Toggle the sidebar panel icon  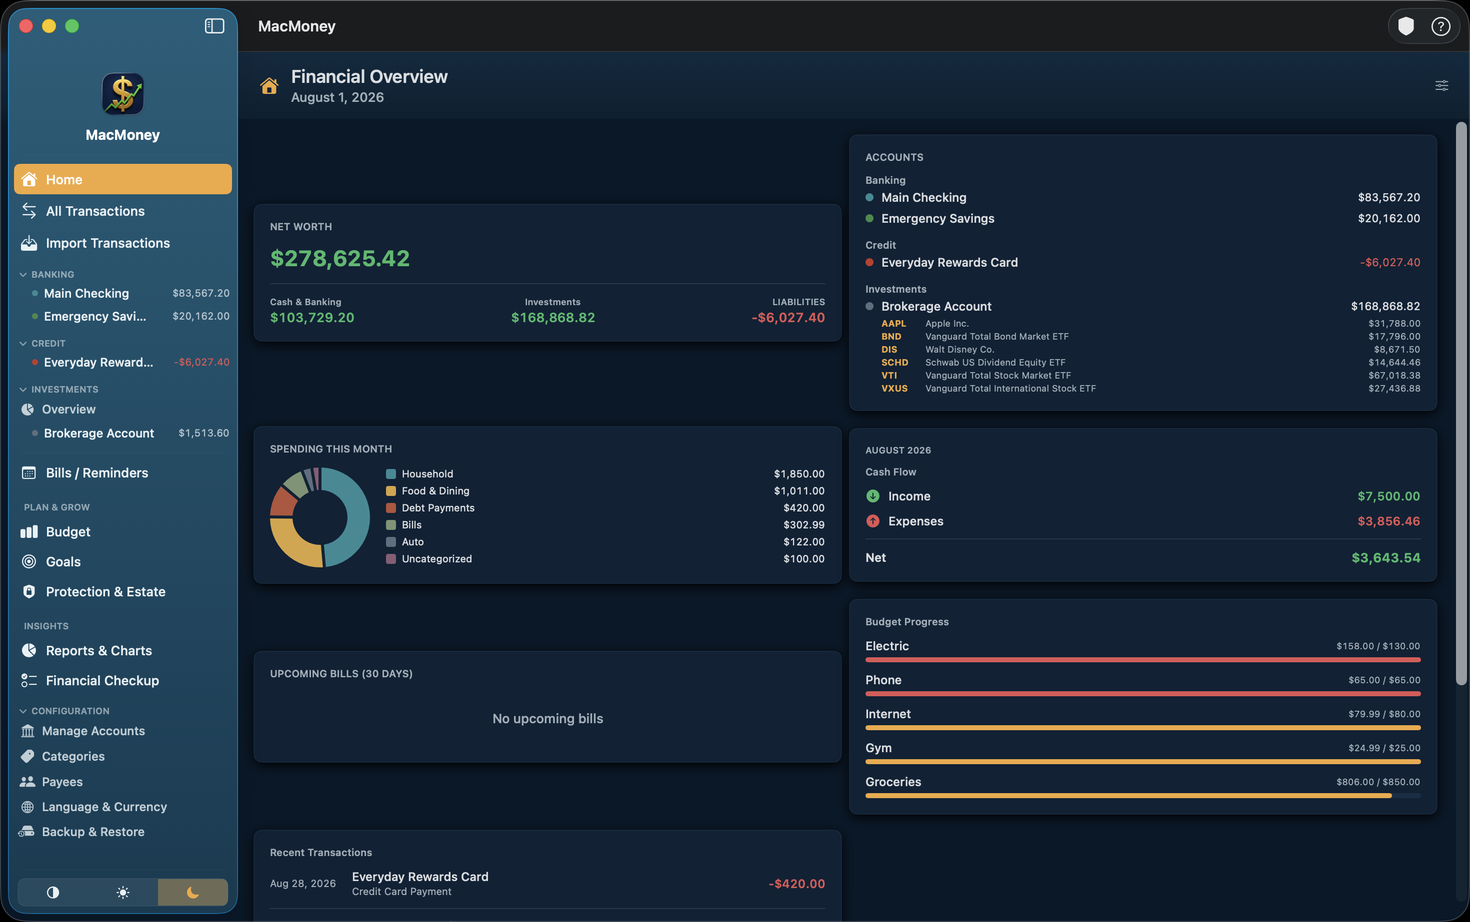214,26
